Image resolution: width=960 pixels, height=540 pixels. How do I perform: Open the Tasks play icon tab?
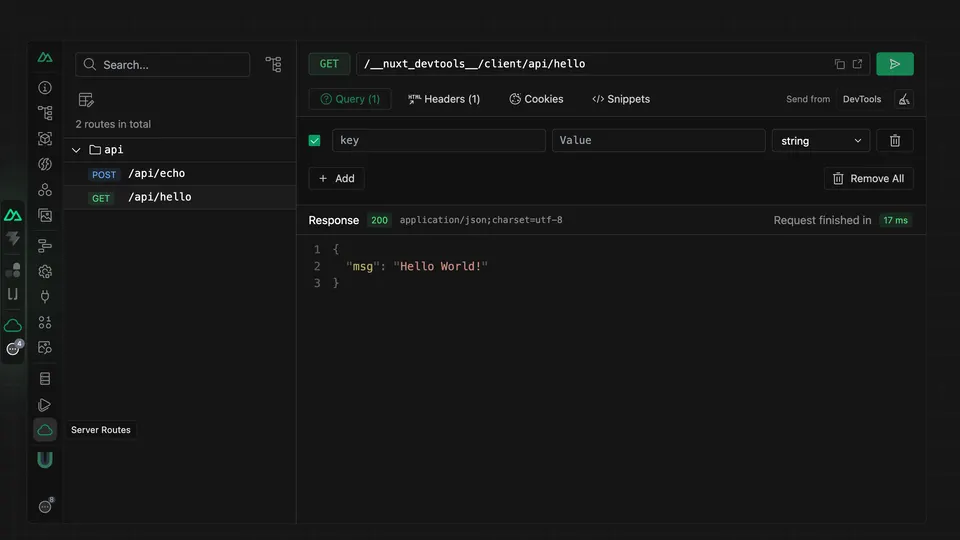[45, 405]
